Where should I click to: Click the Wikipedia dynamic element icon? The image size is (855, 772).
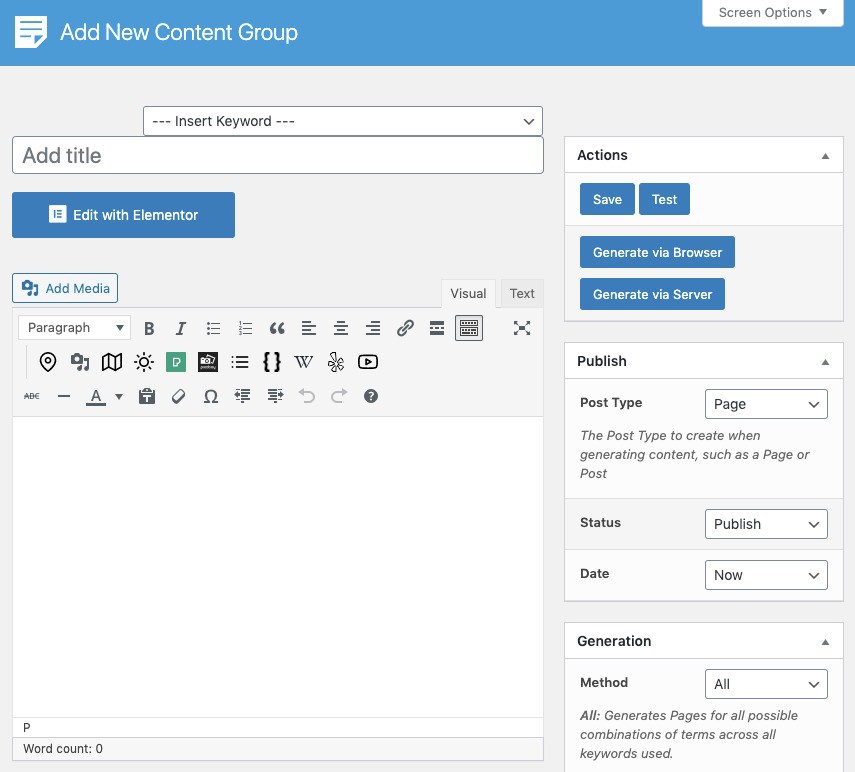point(303,362)
